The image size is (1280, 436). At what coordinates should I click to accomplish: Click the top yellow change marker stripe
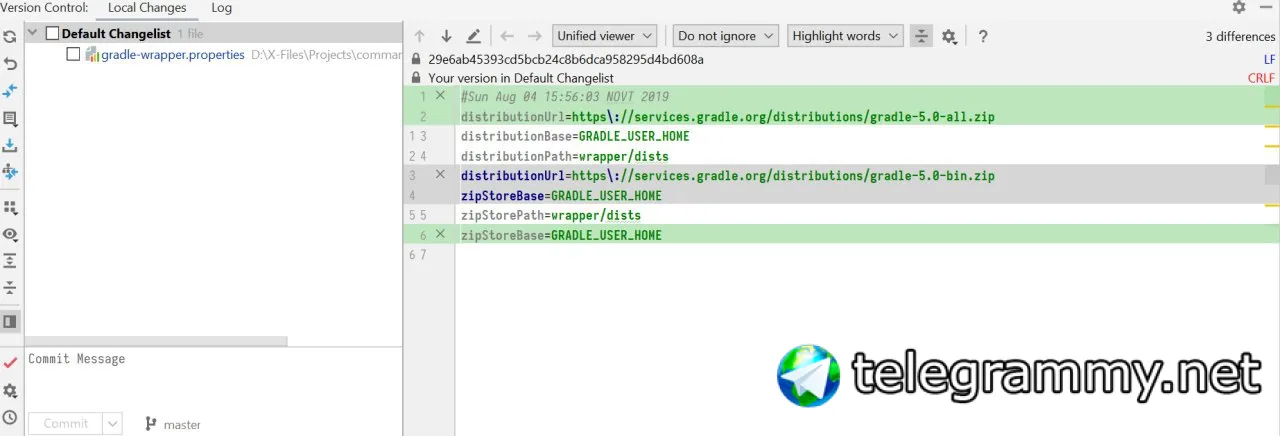click(1271, 104)
